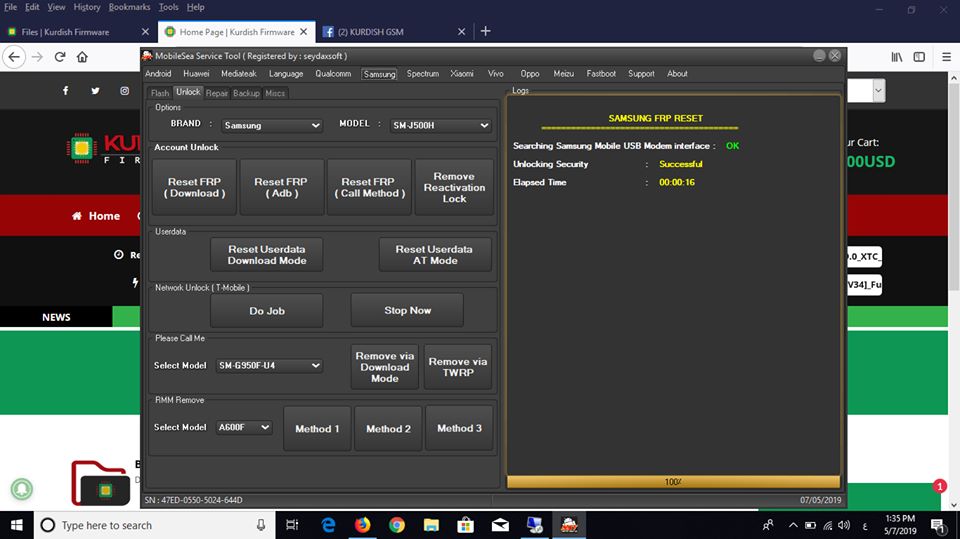Click the volume icon in system tray
960x539 pixels.
pos(844,525)
